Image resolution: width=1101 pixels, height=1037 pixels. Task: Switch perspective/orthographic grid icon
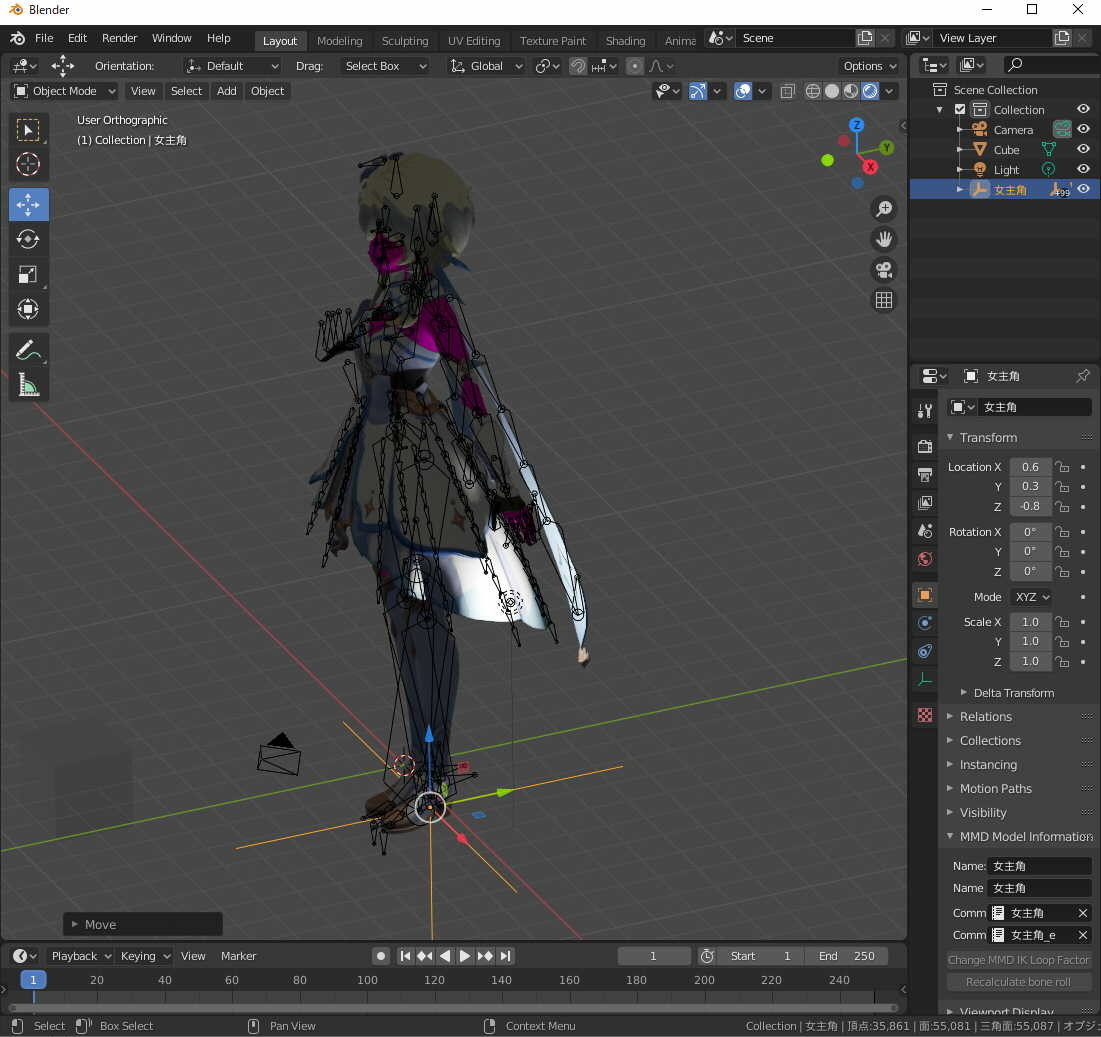coord(884,300)
